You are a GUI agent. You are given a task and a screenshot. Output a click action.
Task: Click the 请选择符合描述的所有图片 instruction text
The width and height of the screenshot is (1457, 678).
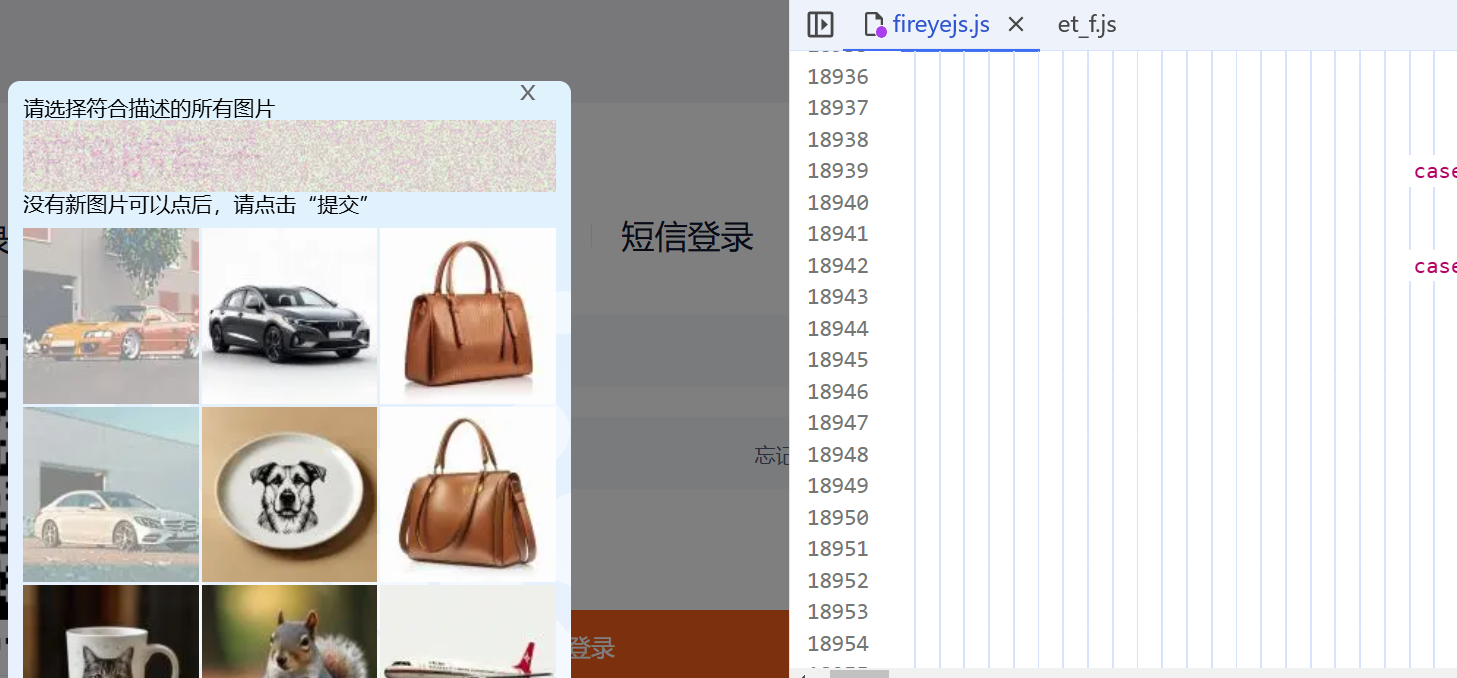tap(149, 108)
